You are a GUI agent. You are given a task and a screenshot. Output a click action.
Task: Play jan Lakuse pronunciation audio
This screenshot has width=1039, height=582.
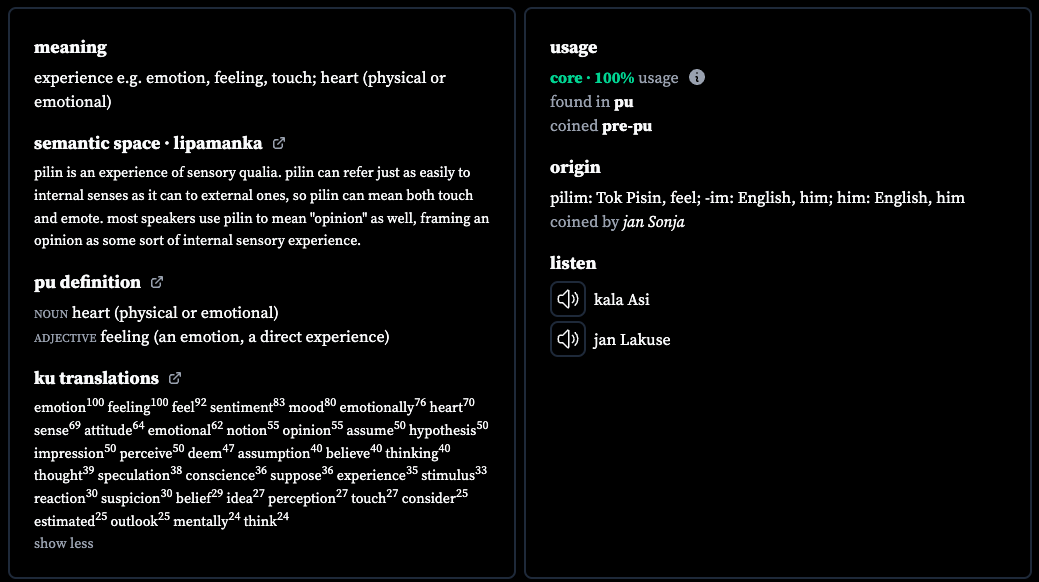click(x=568, y=339)
